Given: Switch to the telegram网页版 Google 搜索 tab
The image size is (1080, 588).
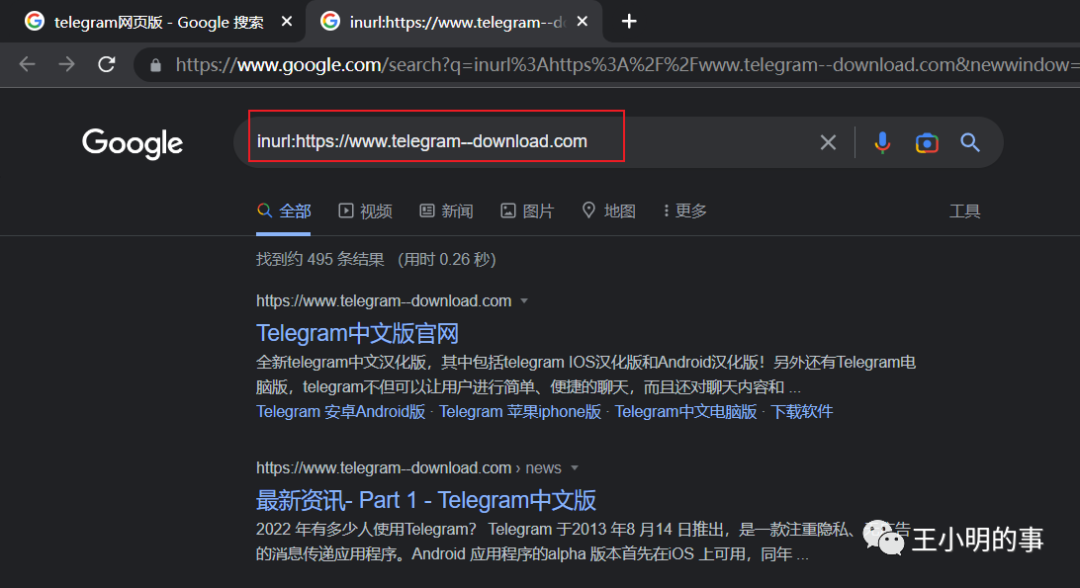Looking at the screenshot, I should (x=158, y=22).
